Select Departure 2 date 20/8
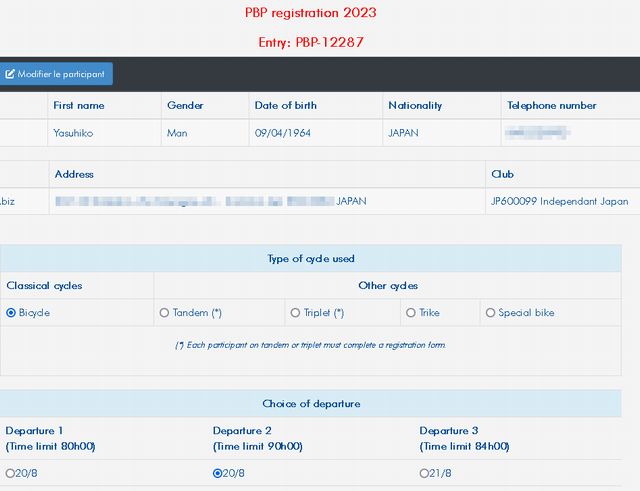640x491 pixels. (218, 474)
